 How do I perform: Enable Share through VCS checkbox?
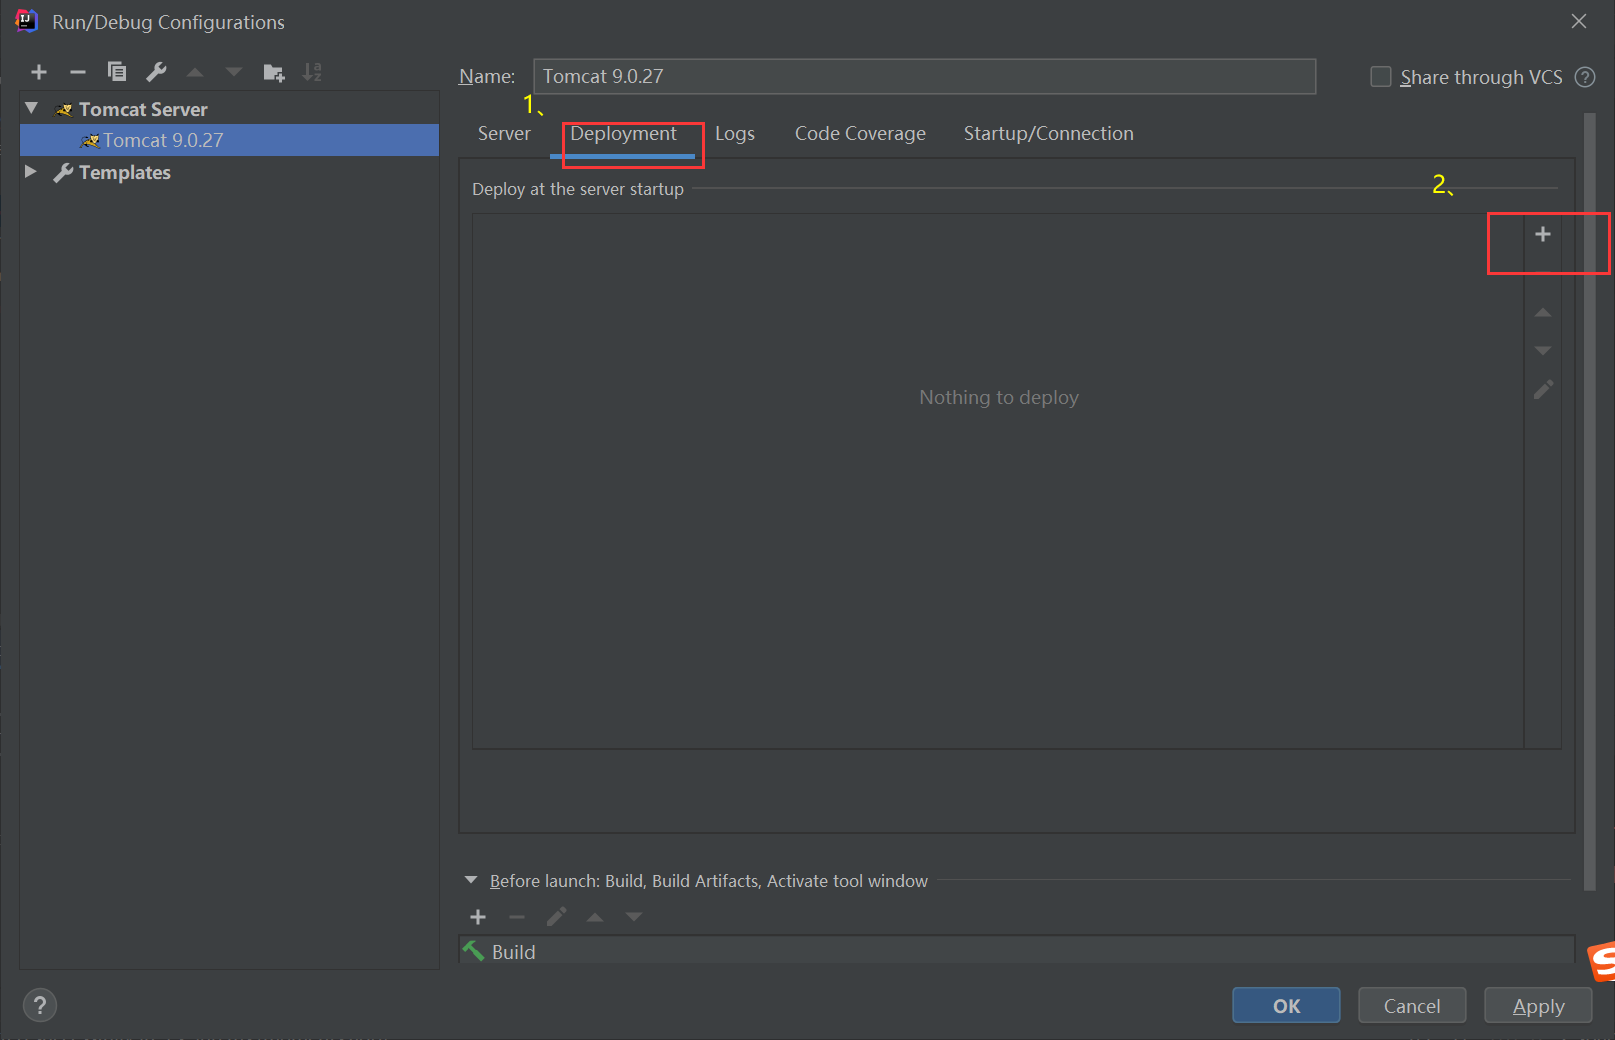[1381, 77]
